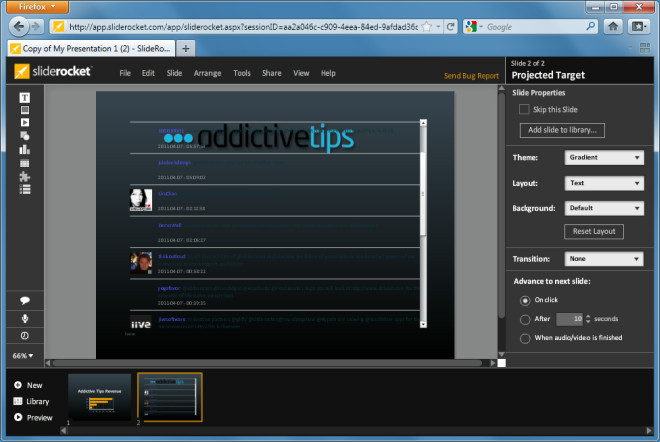The height and width of the screenshot is (442, 660).
Task: Click the search magnifier icon
Action: 591,27
